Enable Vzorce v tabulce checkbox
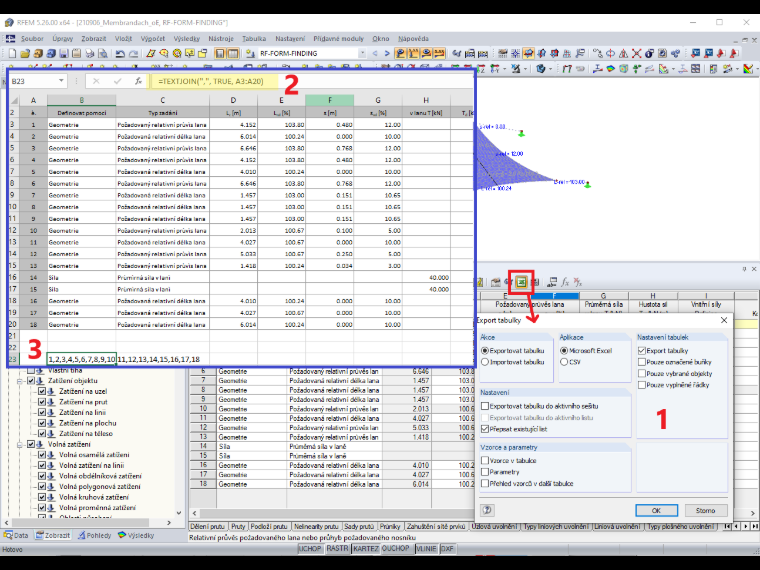The height and width of the screenshot is (570, 760). 485,460
